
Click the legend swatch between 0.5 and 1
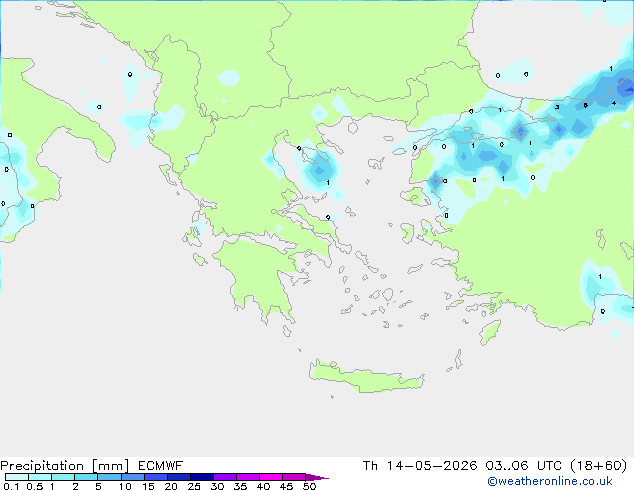(x=40, y=477)
